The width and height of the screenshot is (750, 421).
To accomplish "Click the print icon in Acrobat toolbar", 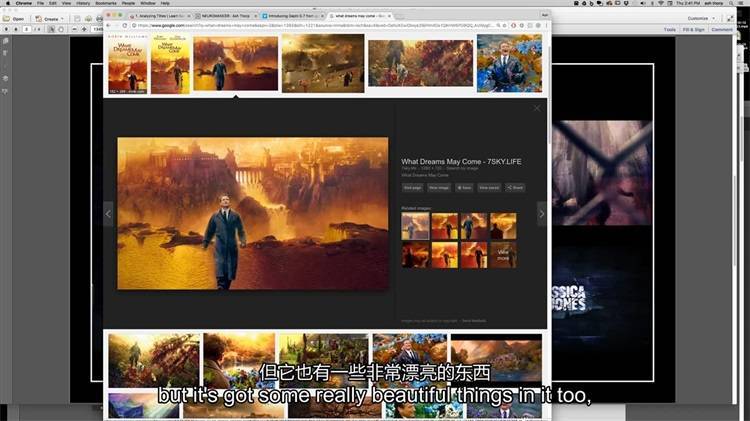I will [99, 19].
